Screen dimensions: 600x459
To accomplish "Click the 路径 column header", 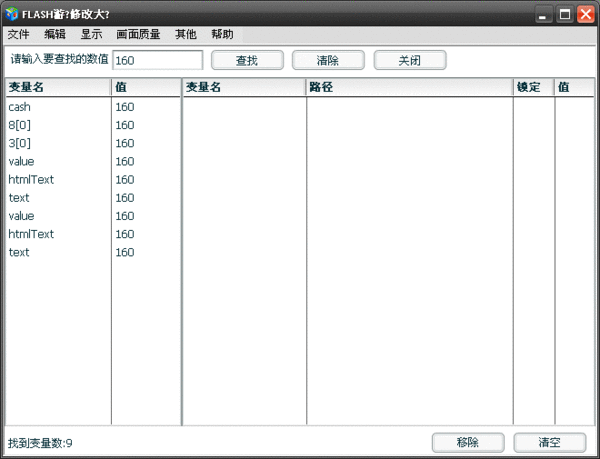I will point(409,87).
